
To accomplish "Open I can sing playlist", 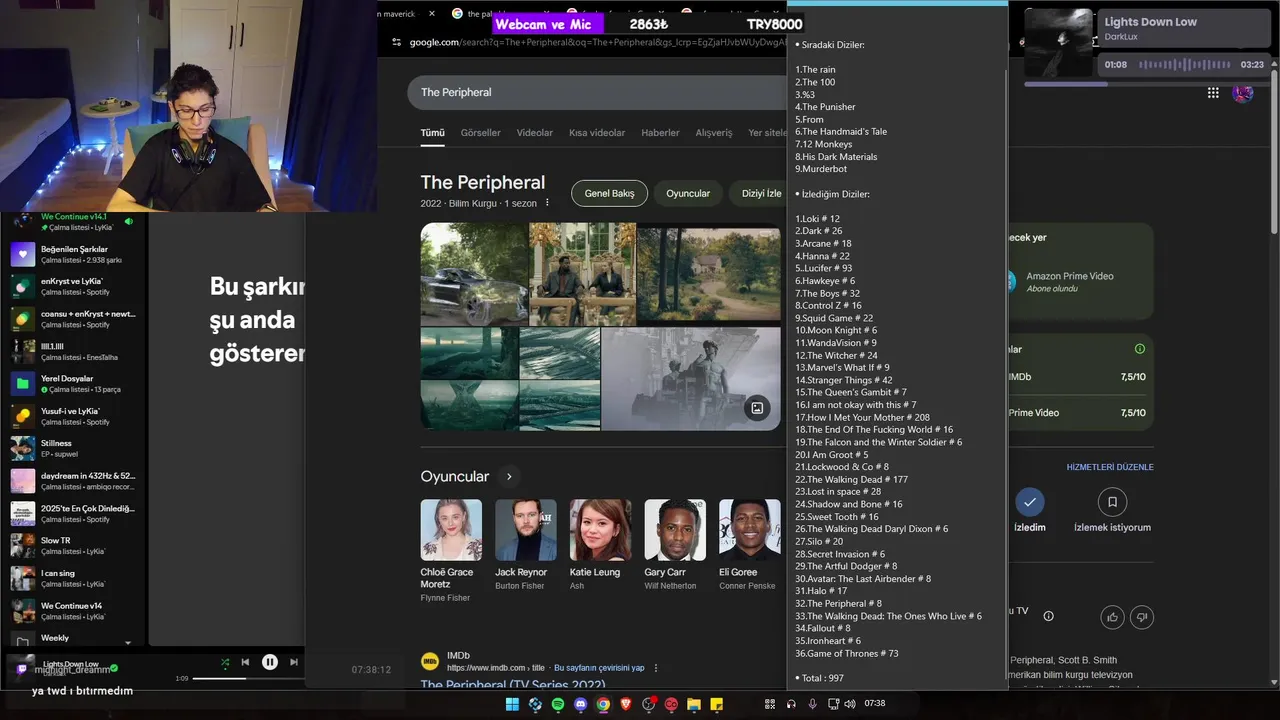I will (76, 579).
